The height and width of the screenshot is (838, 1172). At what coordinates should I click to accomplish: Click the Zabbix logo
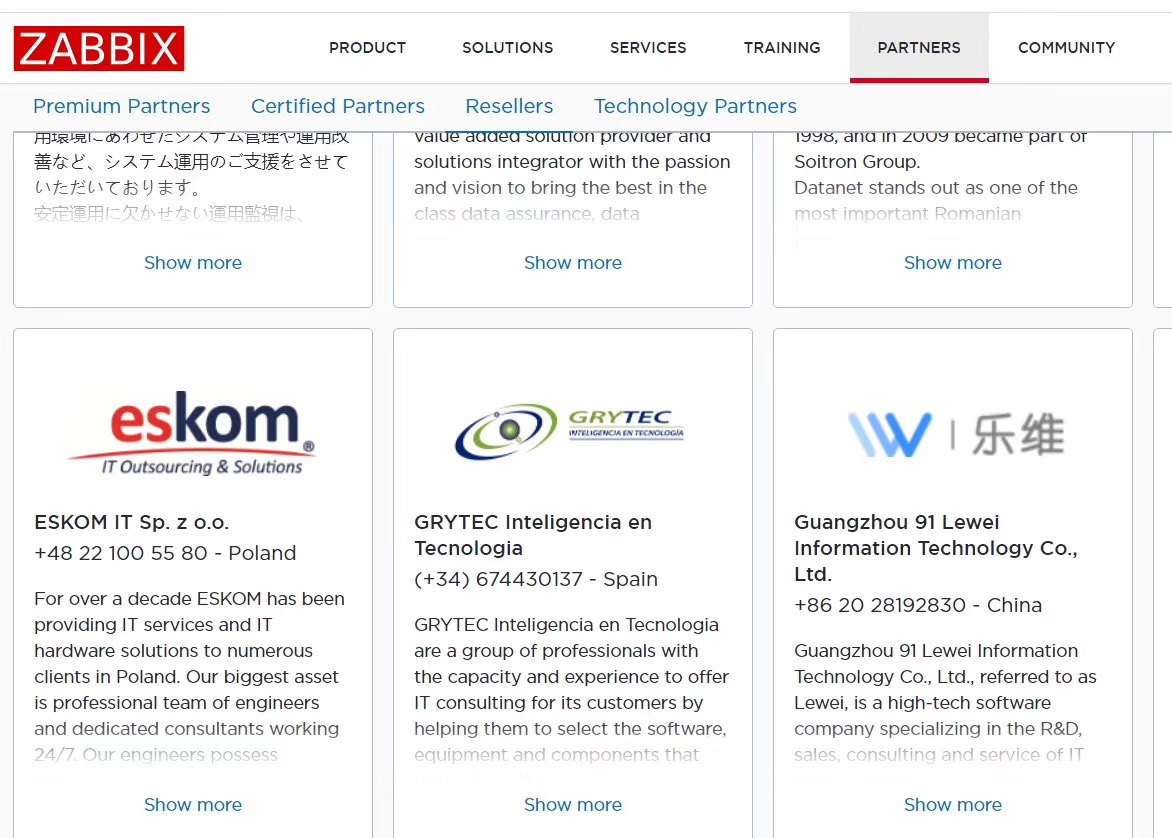tap(99, 49)
